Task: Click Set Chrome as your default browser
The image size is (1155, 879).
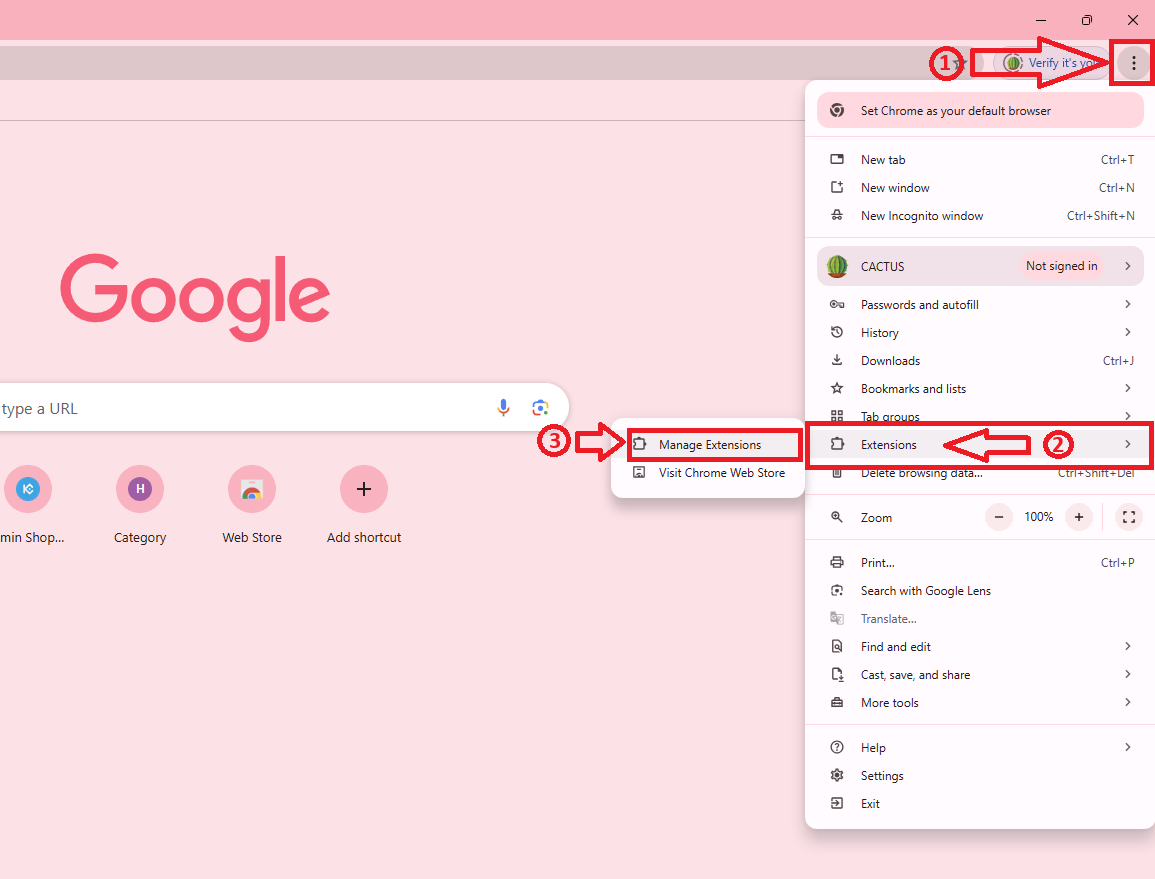Action: click(x=980, y=111)
